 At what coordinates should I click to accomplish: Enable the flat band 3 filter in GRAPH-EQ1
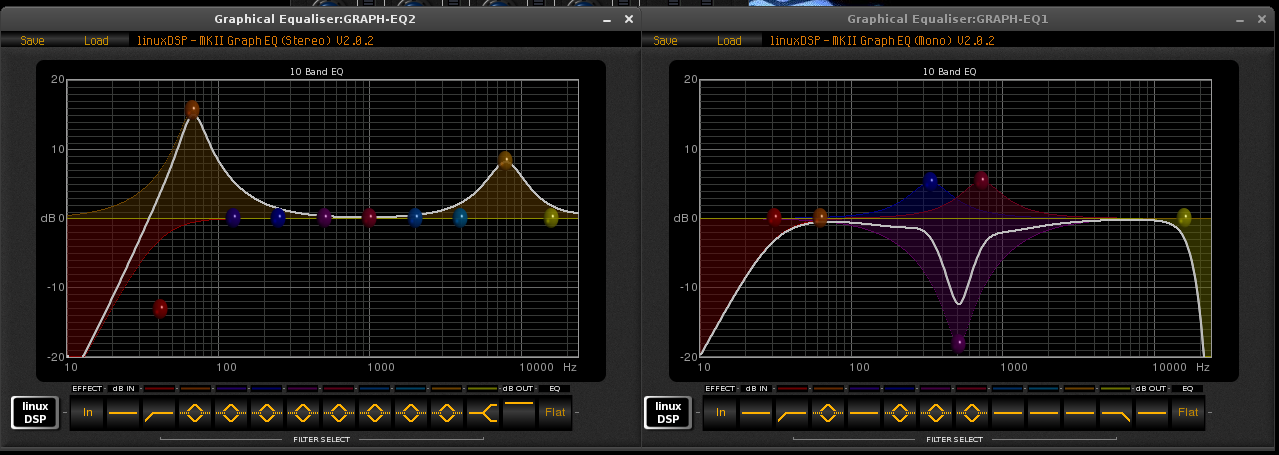[x=865, y=412]
